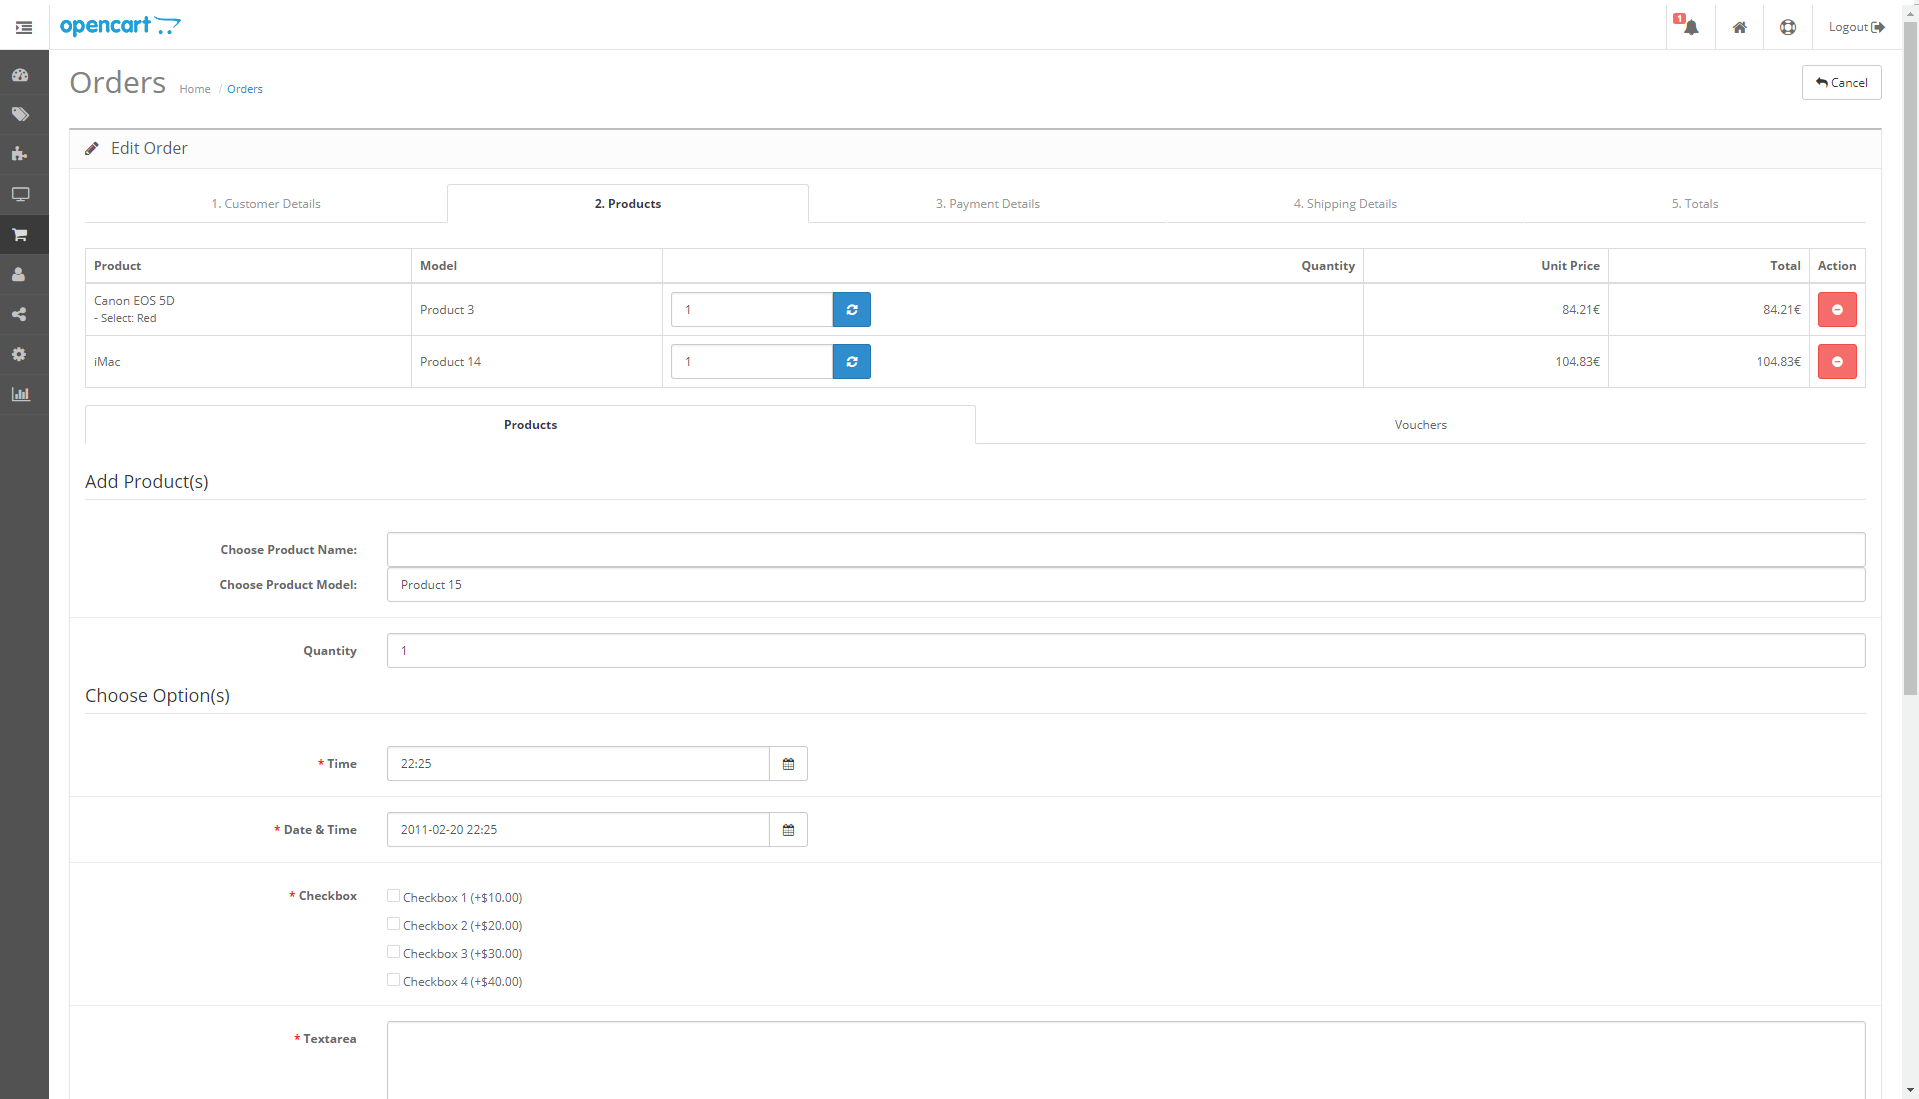Open the Reports chart sidebar icon
Image resolution: width=1919 pixels, height=1099 pixels.
(20, 394)
